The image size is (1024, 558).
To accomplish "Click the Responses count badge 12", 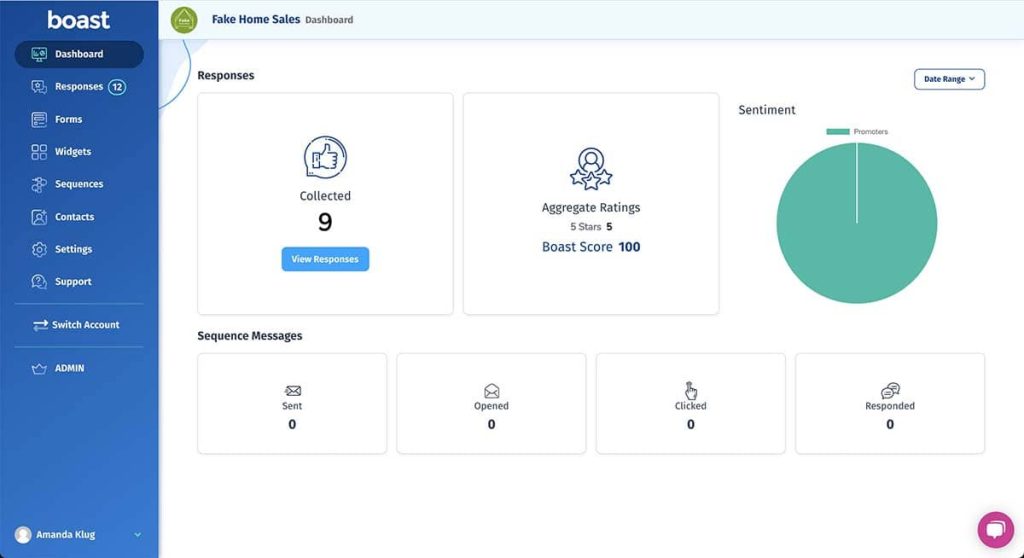I will point(117,87).
